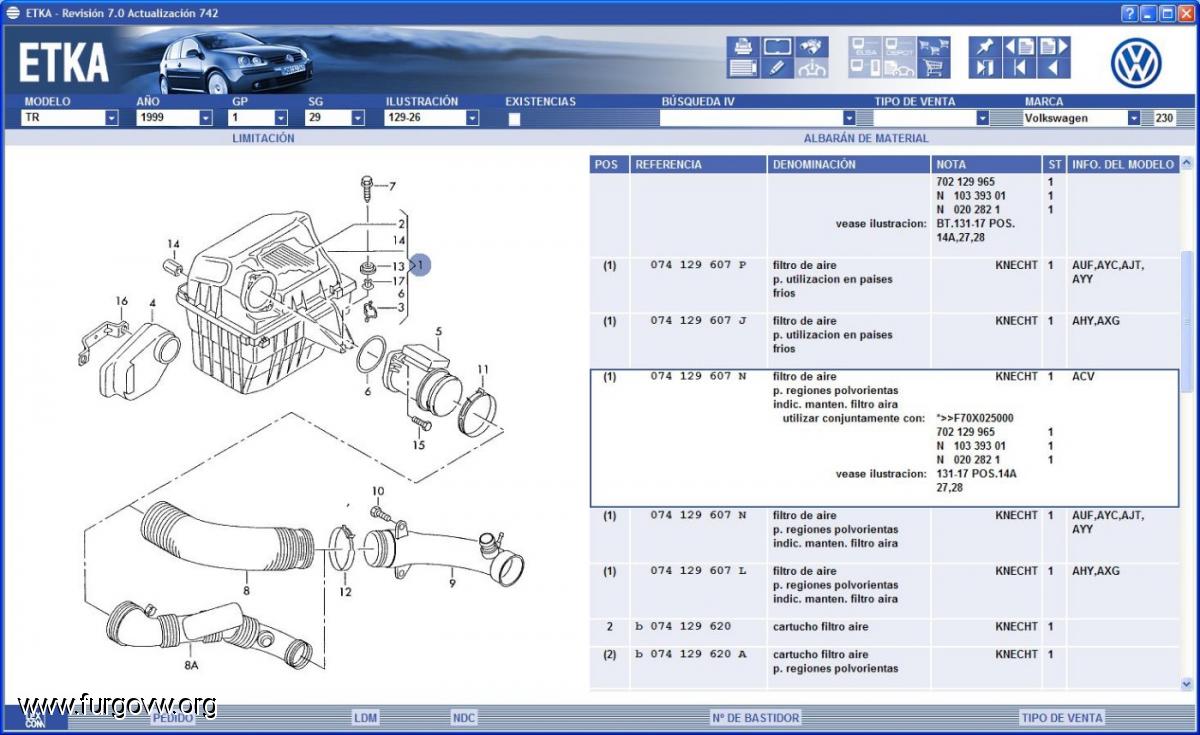Open the TIPO DE VENTA dropdown in the top bar
The height and width of the screenshot is (735, 1200).
(x=982, y=118)
